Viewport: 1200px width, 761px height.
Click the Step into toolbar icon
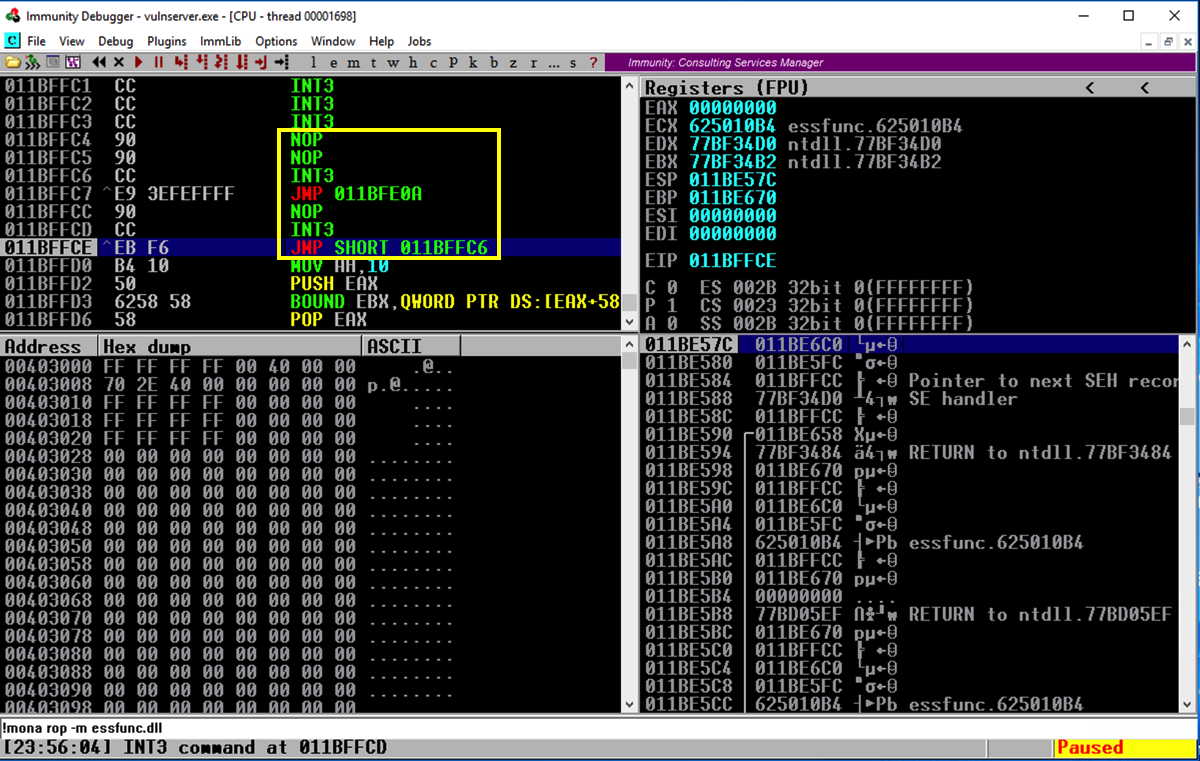[180, 62]
